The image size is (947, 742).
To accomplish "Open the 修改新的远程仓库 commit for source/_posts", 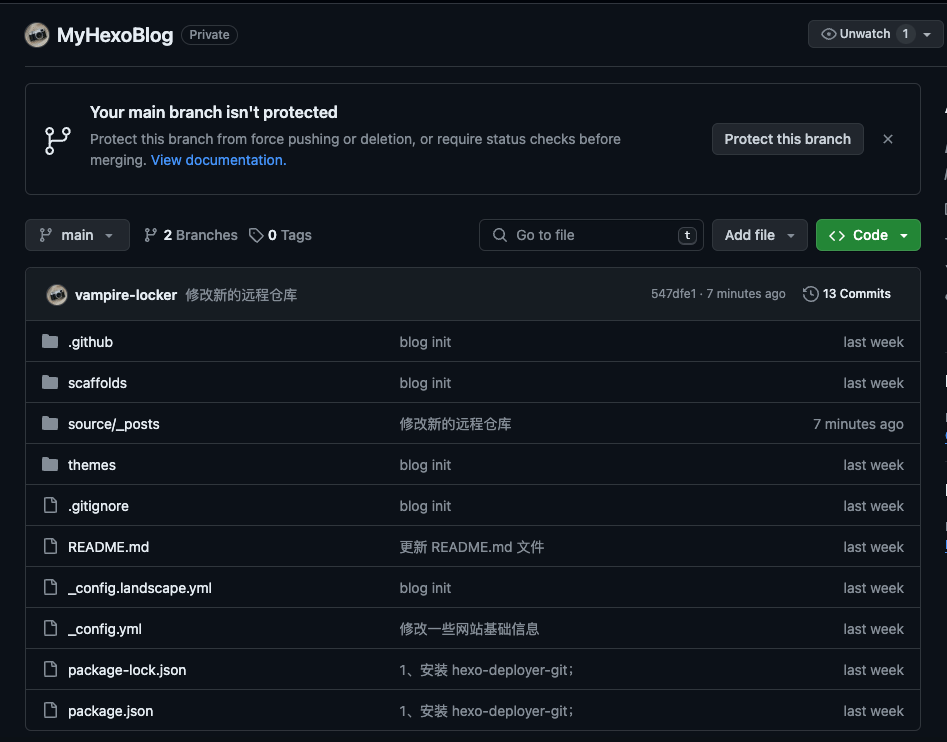I will tap(455, 424).
